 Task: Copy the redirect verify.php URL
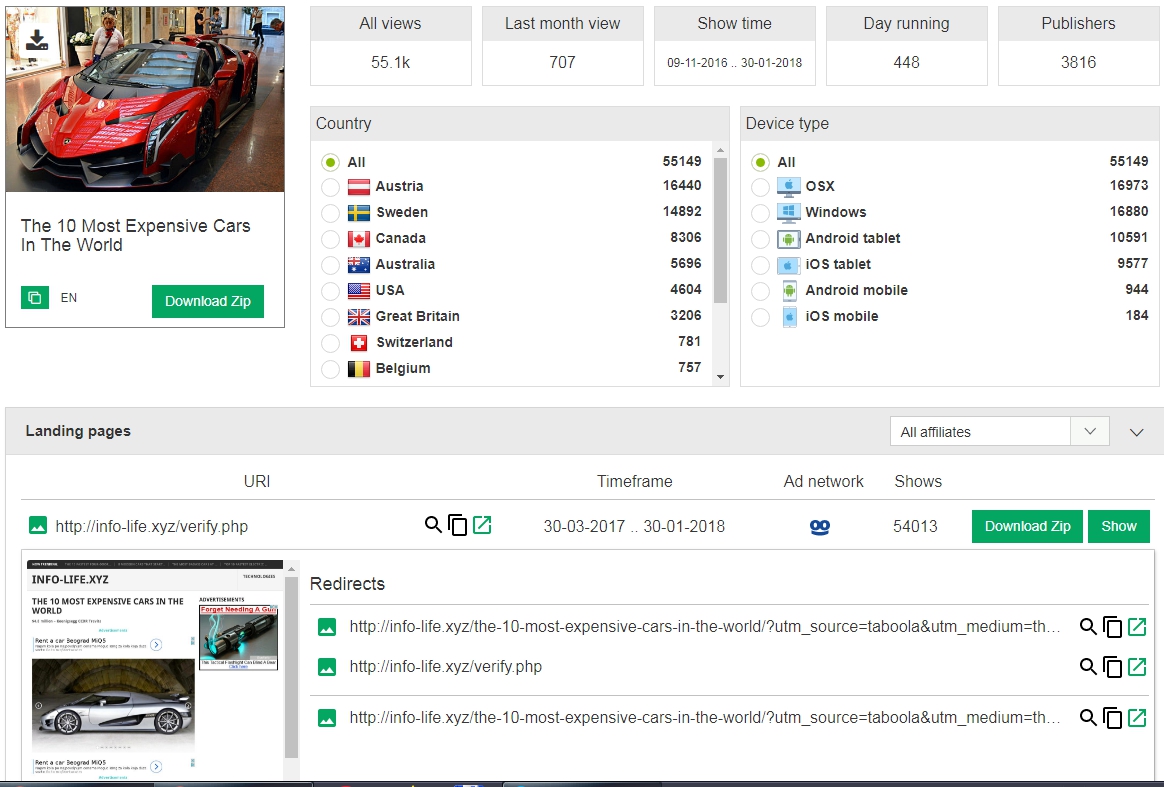click(1112, 667)
